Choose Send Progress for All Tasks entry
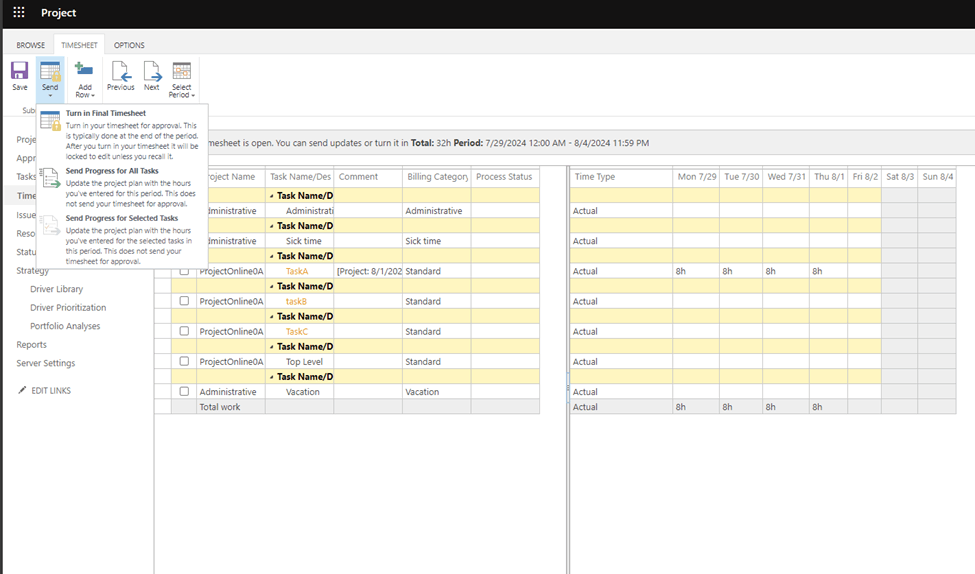This screenshot has width=975, height=574. click(122, 187)
